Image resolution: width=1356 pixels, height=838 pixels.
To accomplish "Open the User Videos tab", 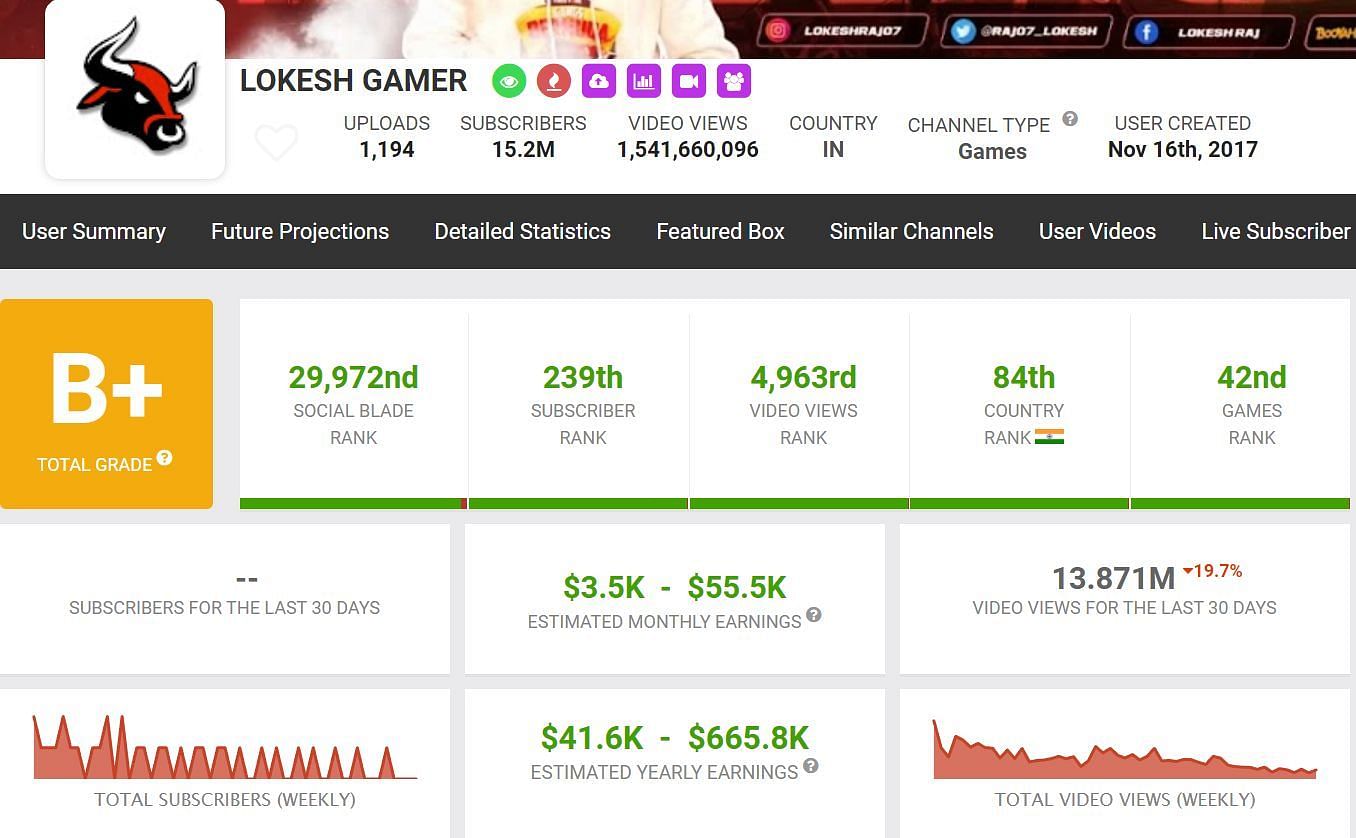I will click(x=1097, y=231).
